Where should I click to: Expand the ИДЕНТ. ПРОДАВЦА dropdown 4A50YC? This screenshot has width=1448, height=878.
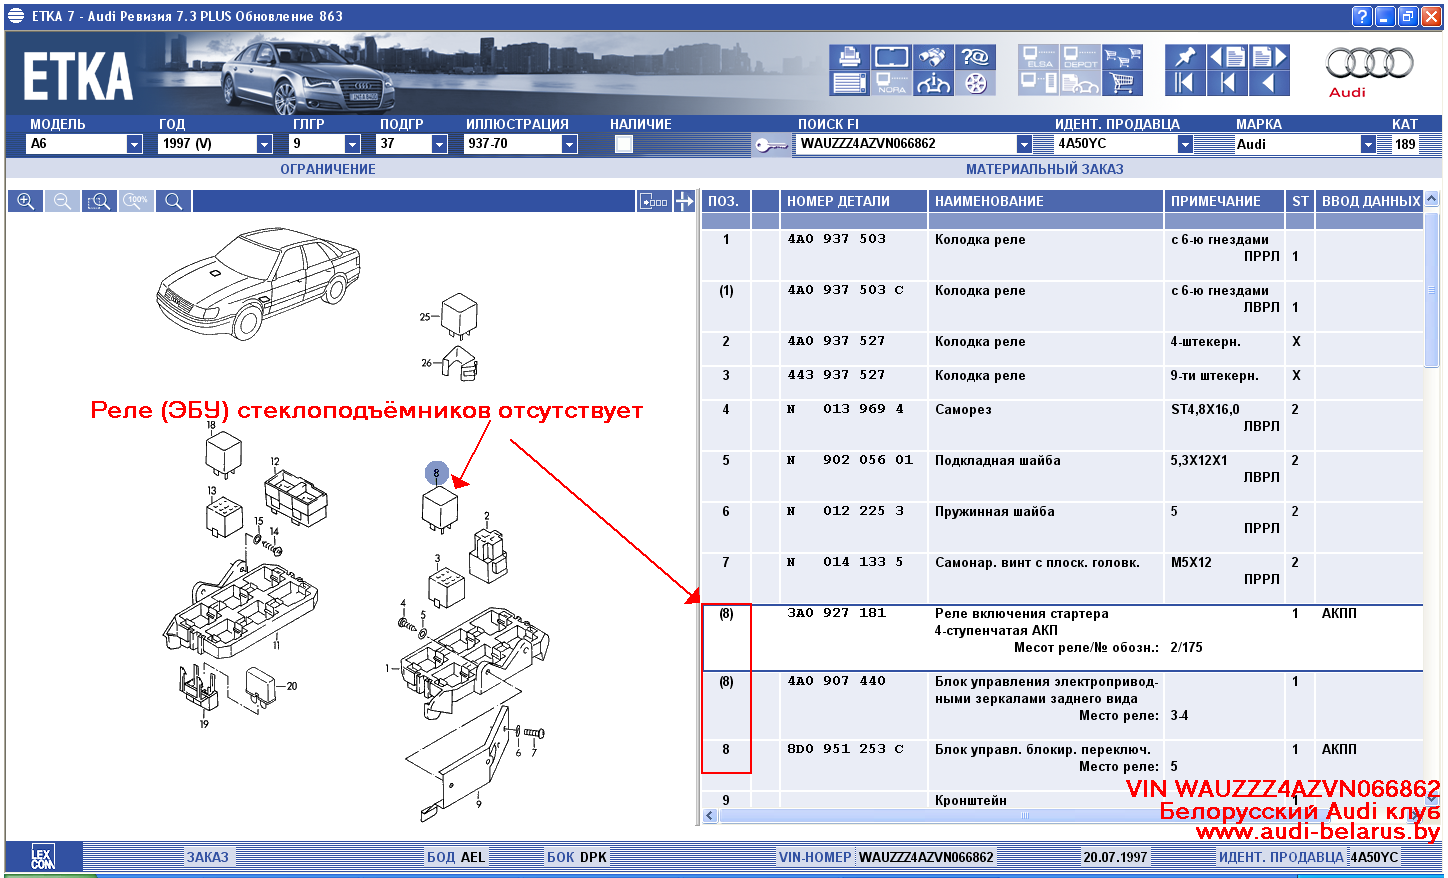coord(1185,144)
